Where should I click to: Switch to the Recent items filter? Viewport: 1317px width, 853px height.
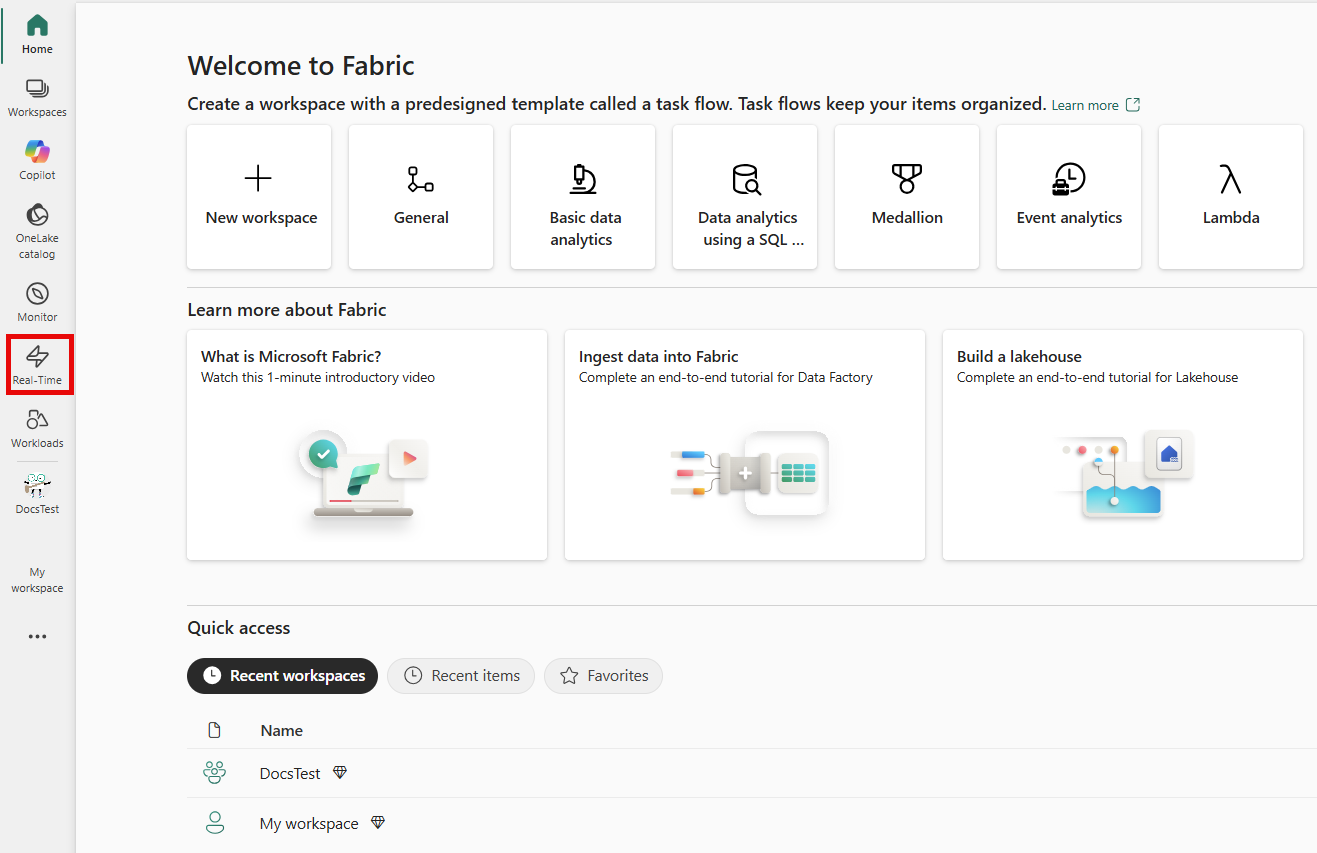[460, 676]
